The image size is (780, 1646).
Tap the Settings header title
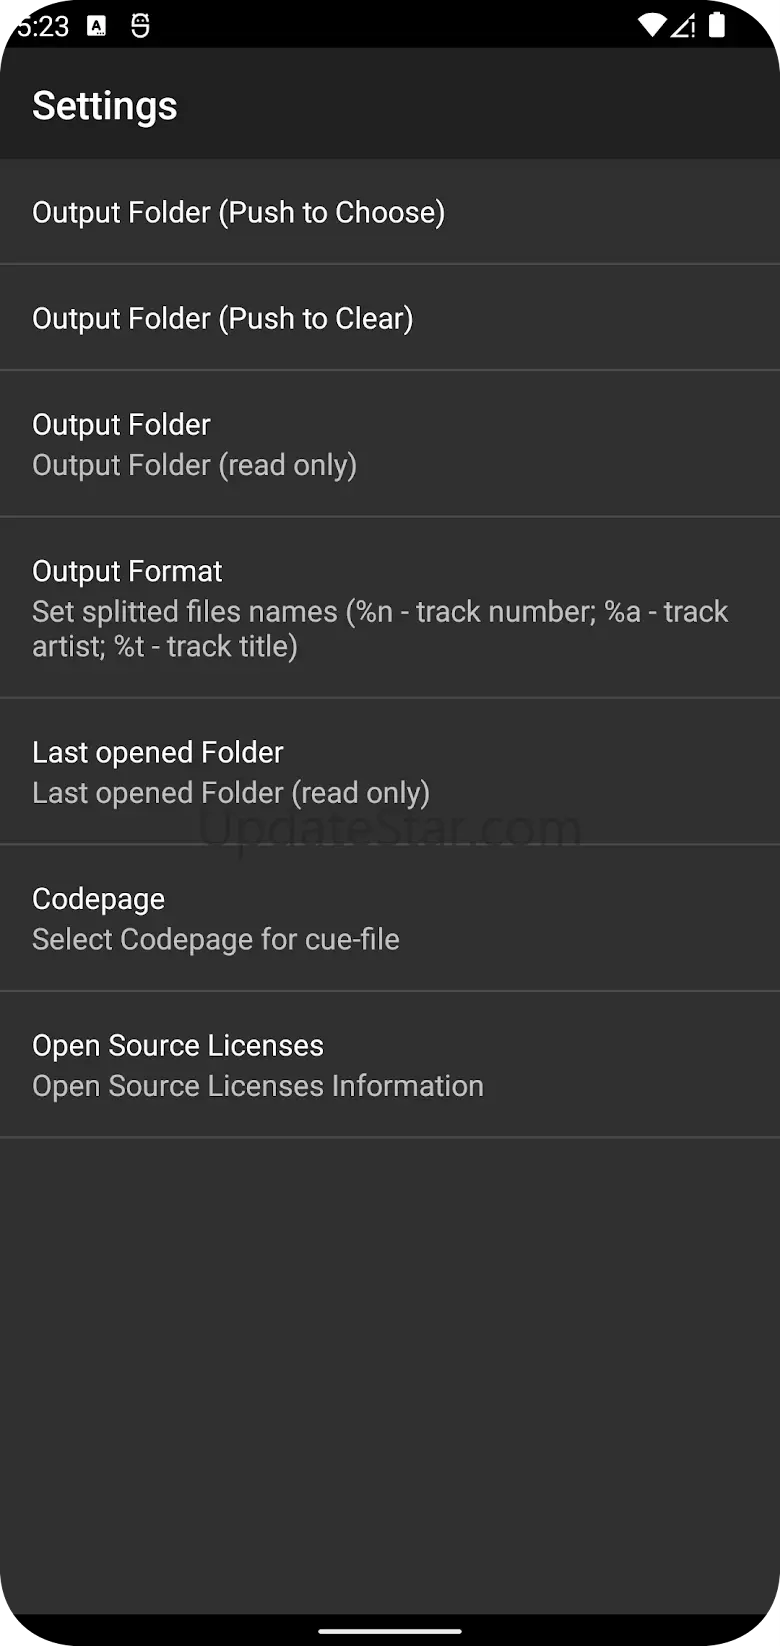click(x=105, y=106)
